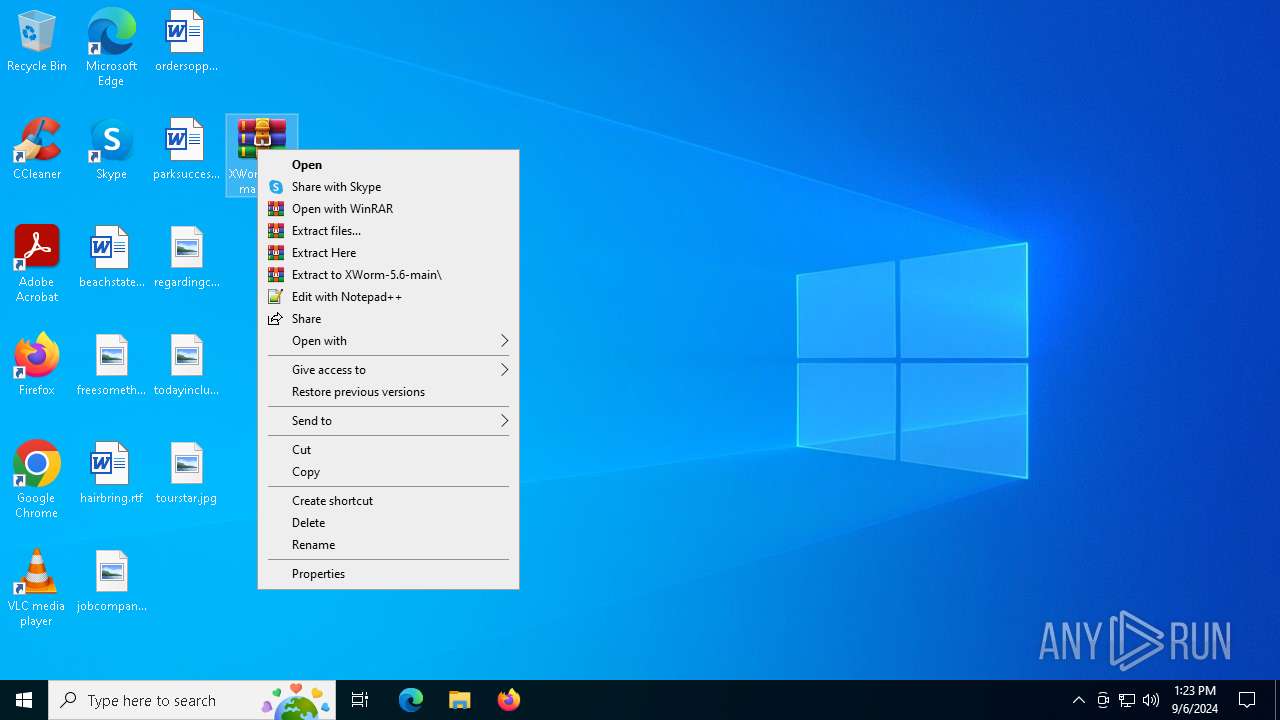This screenshot has width=1280, height=720.
Task: Expand the Open with submenu
Action: point(388,341)
